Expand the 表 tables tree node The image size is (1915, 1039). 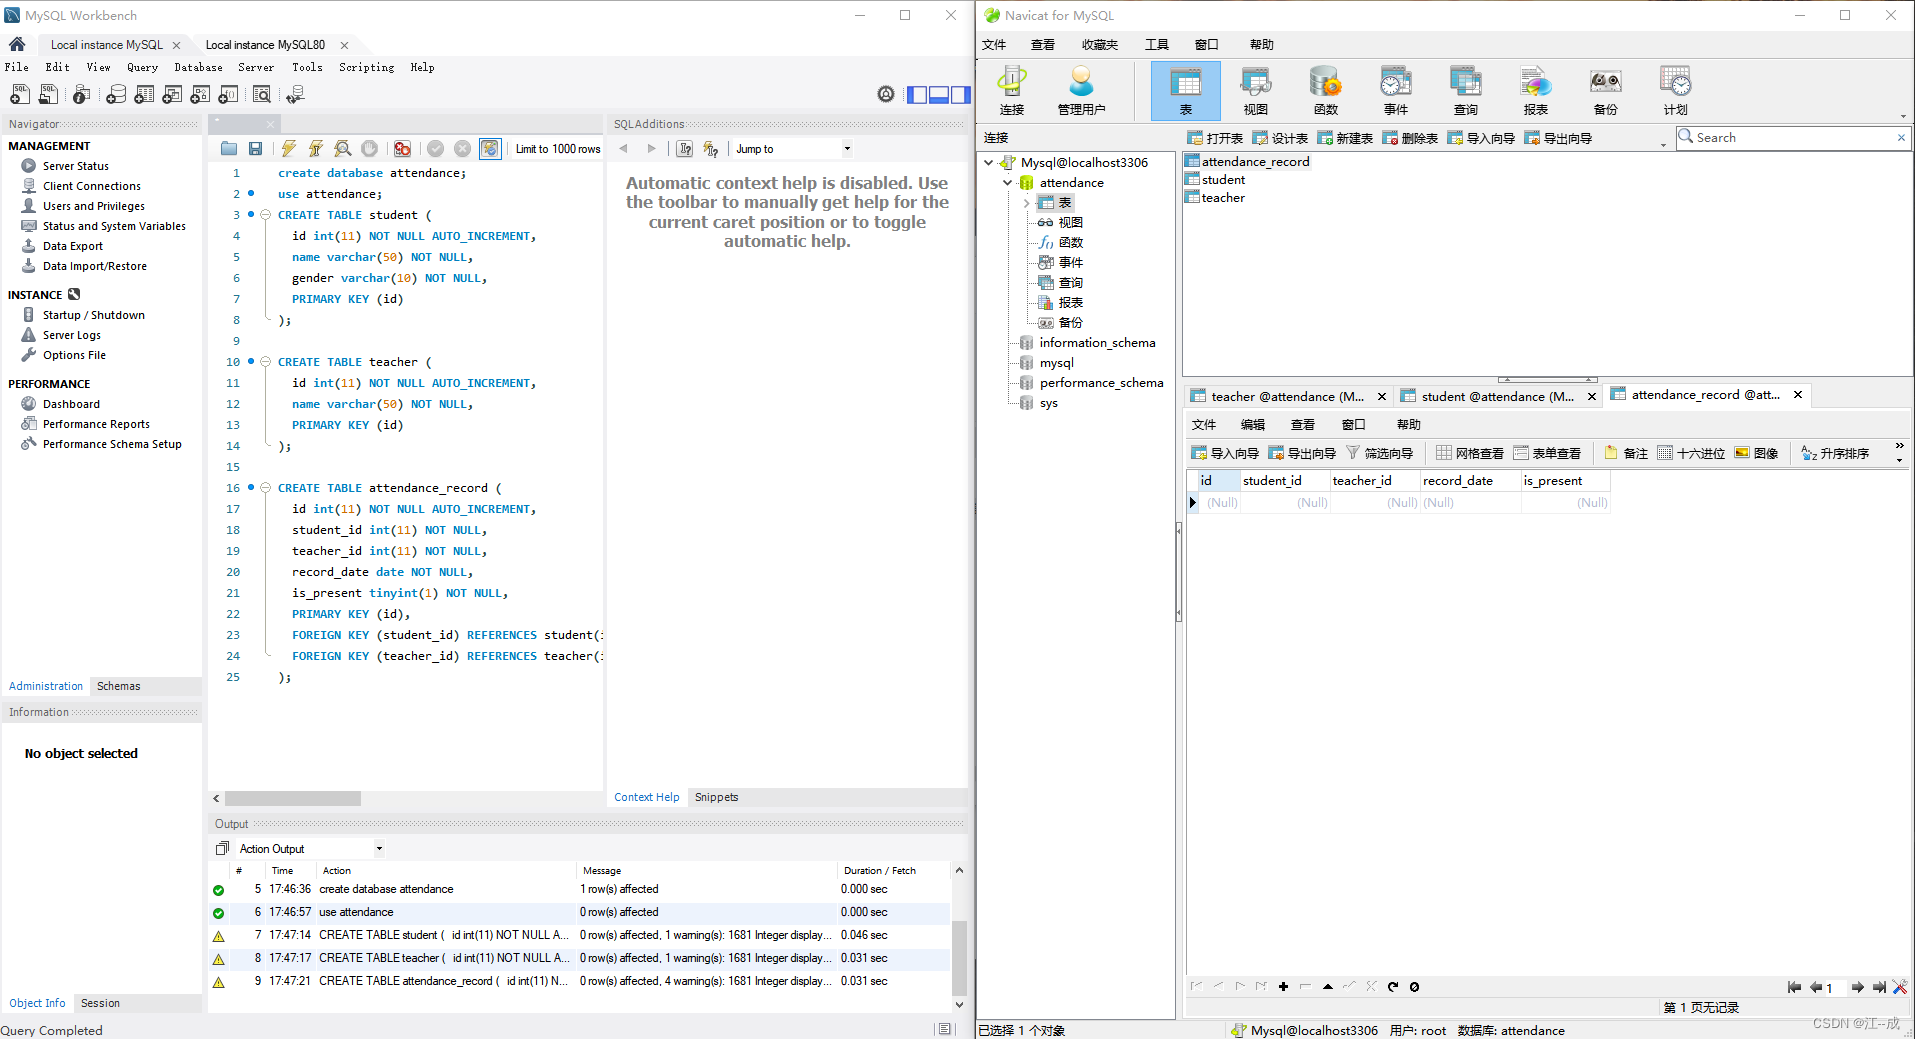coord(1026,203)
